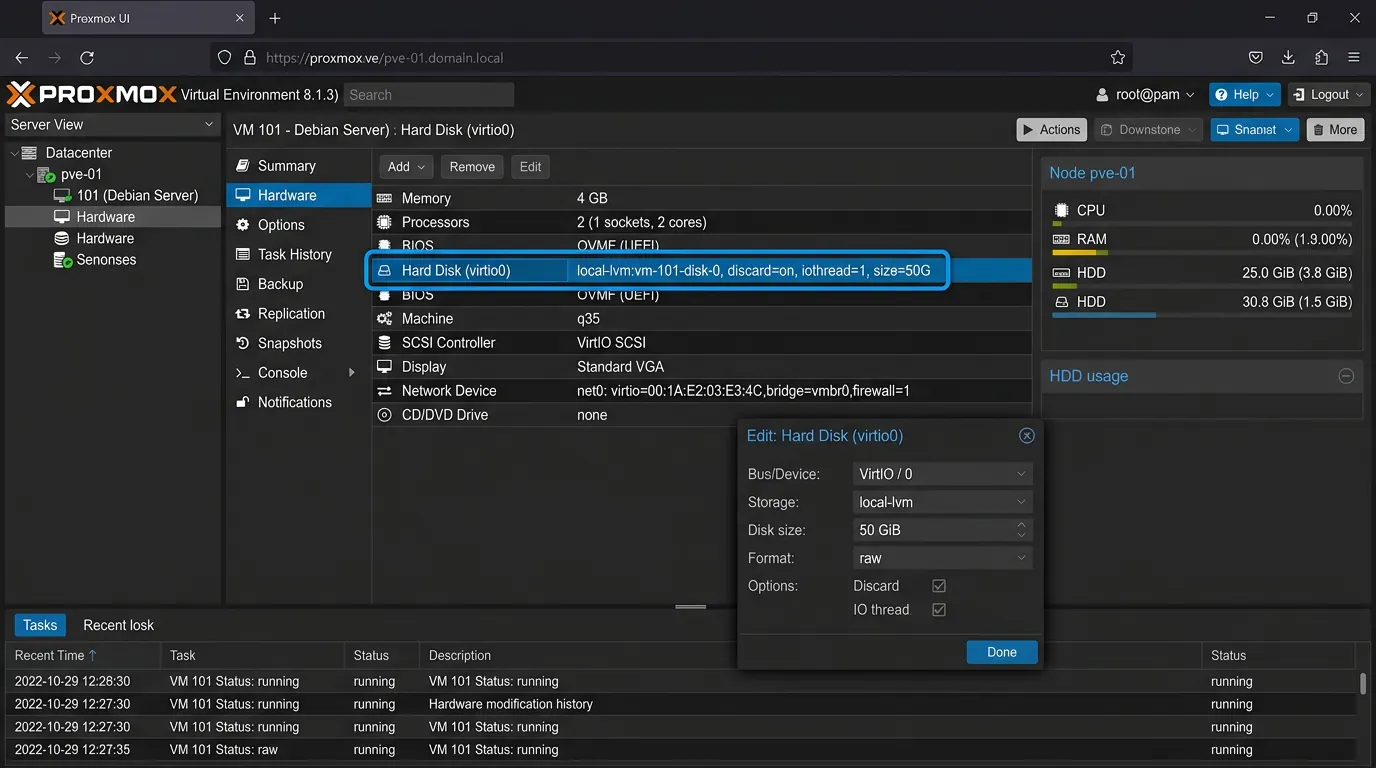Open the Add hardware dropdown

pos(406,167)
